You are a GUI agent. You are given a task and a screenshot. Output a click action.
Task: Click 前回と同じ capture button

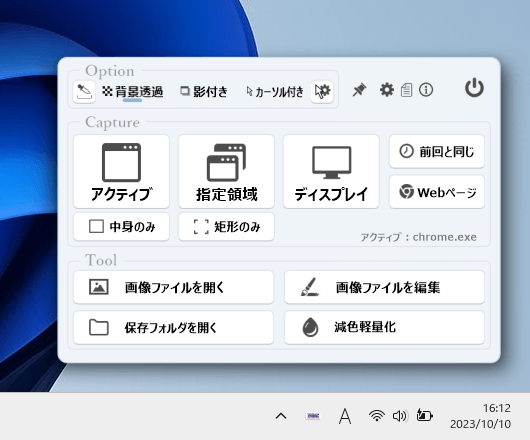point(437,151)
